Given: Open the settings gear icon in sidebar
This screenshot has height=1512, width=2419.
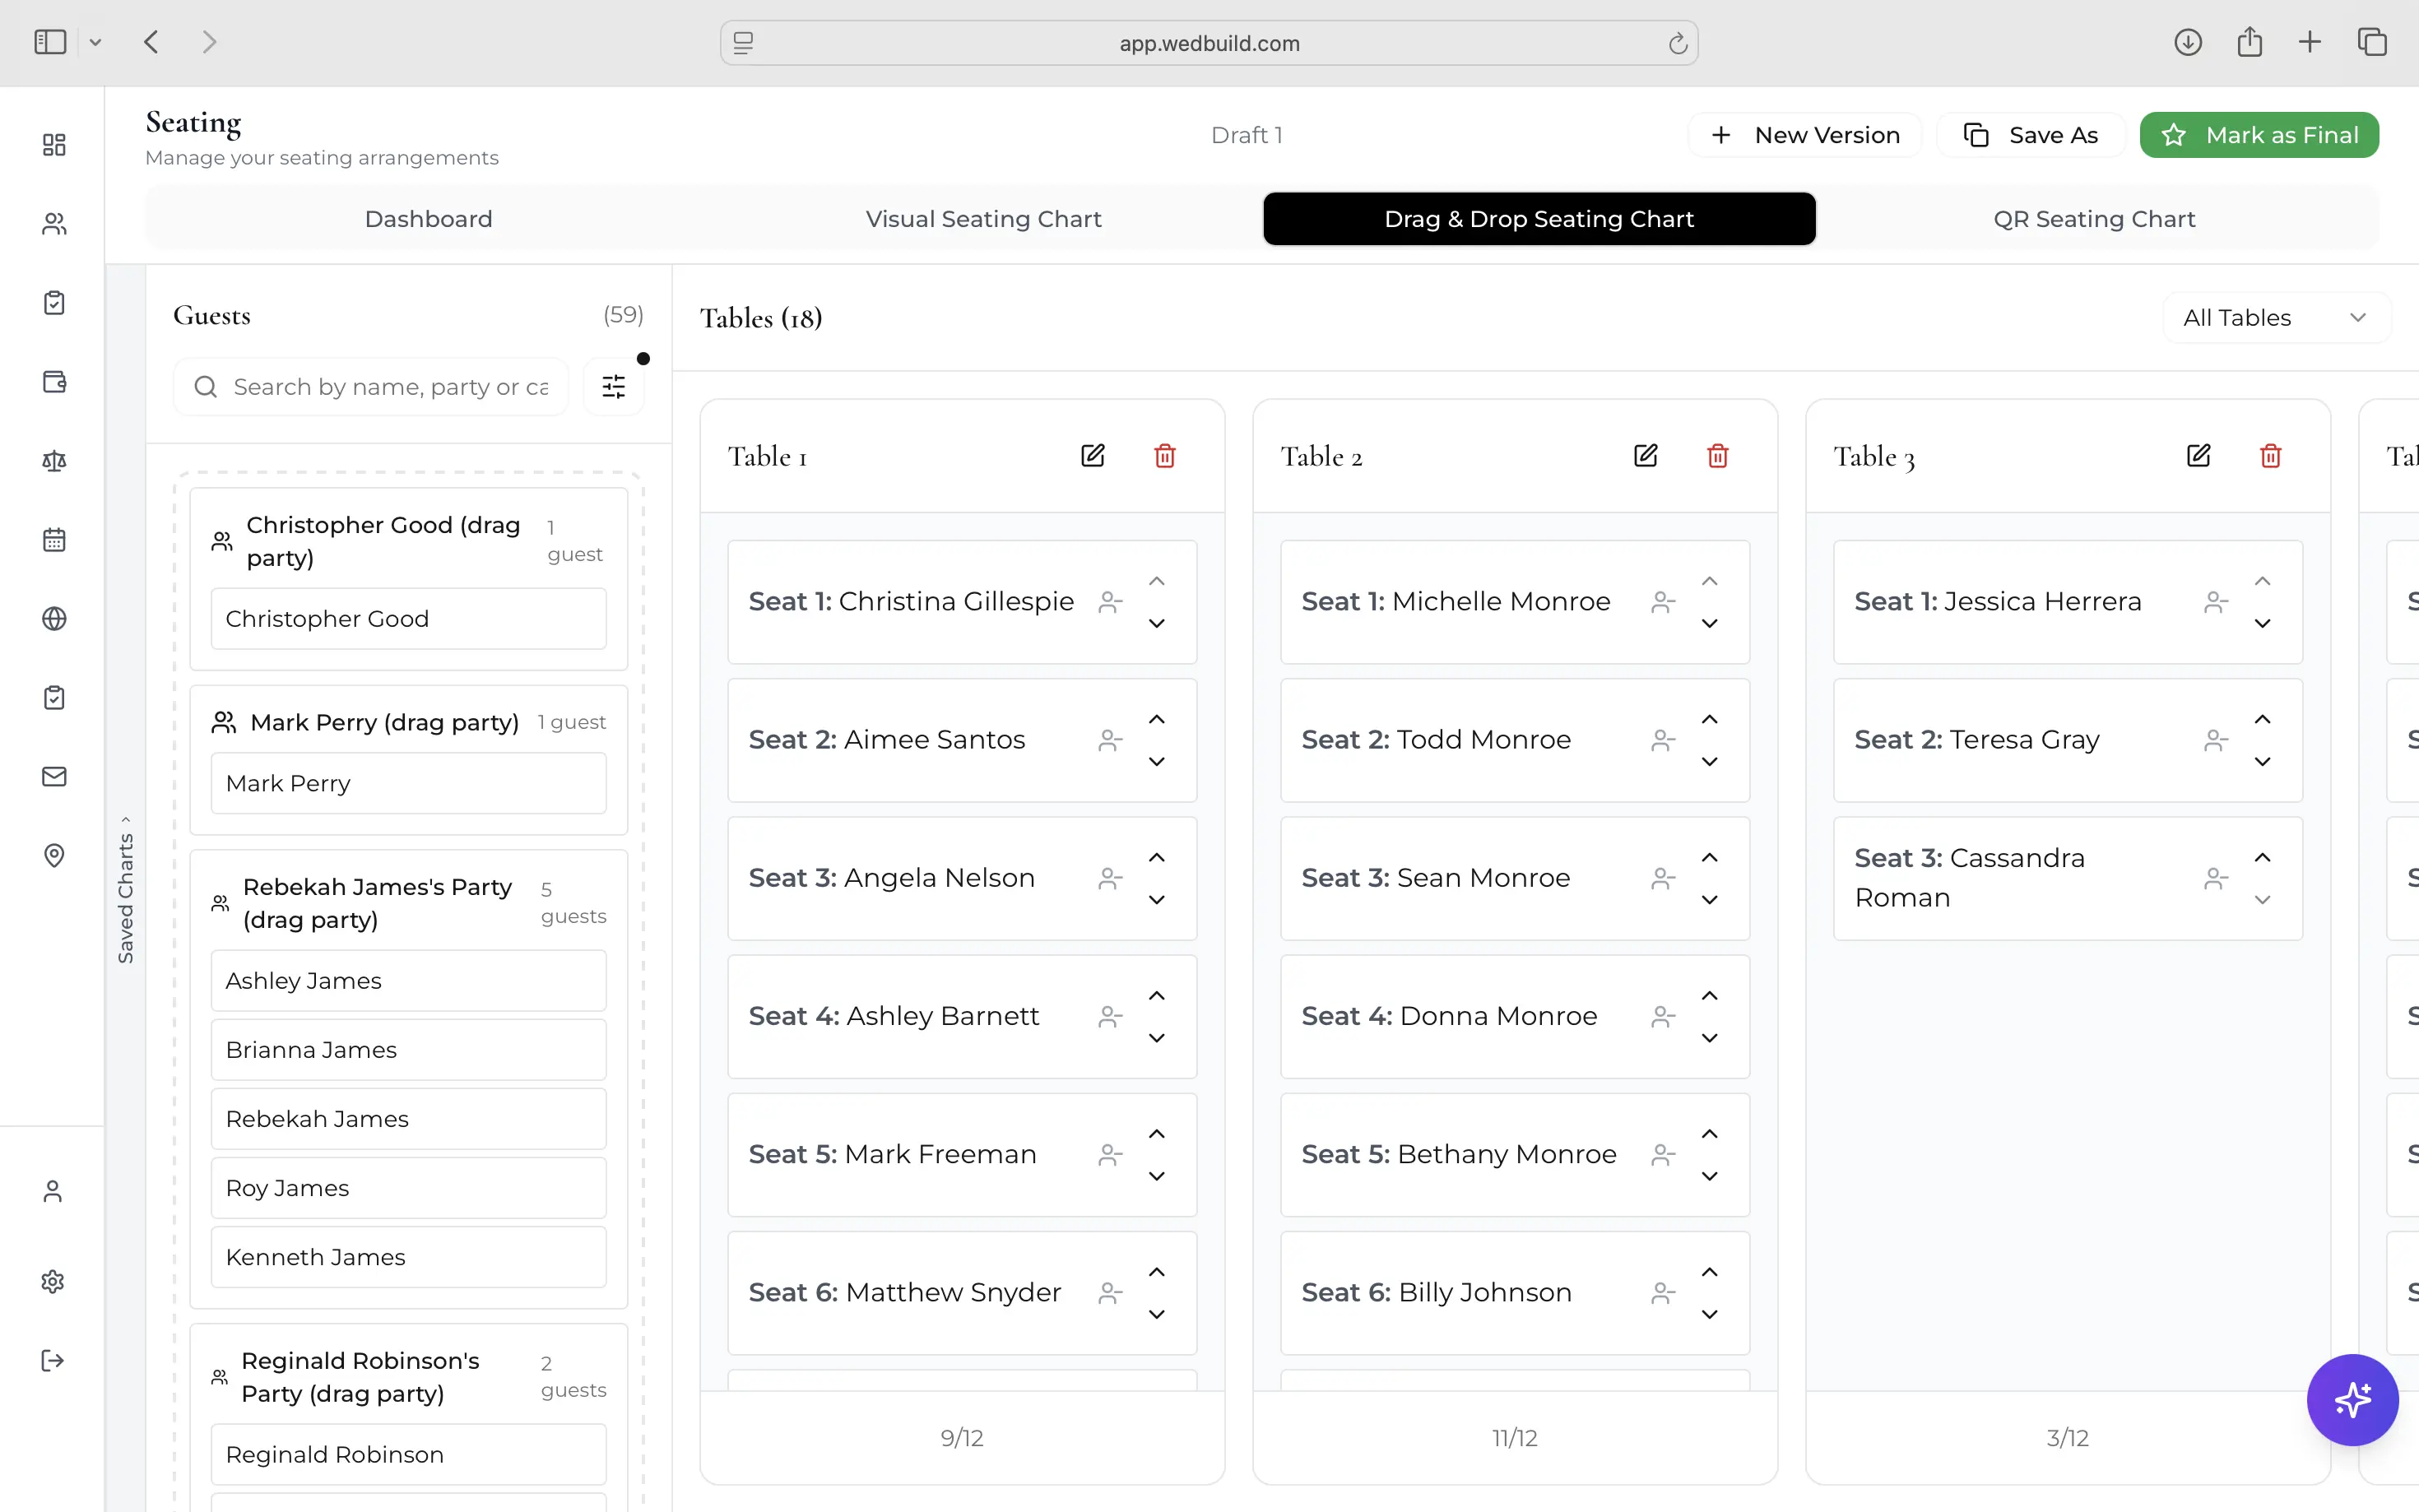Looking at the screenshot, I should coord(53,1282).
